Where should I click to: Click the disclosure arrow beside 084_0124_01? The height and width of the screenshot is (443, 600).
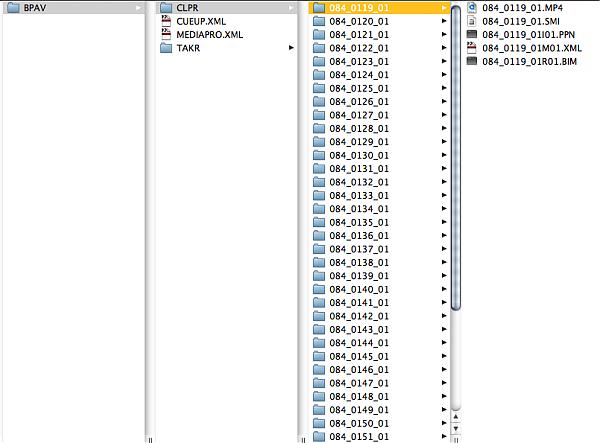tap(444, 75)
